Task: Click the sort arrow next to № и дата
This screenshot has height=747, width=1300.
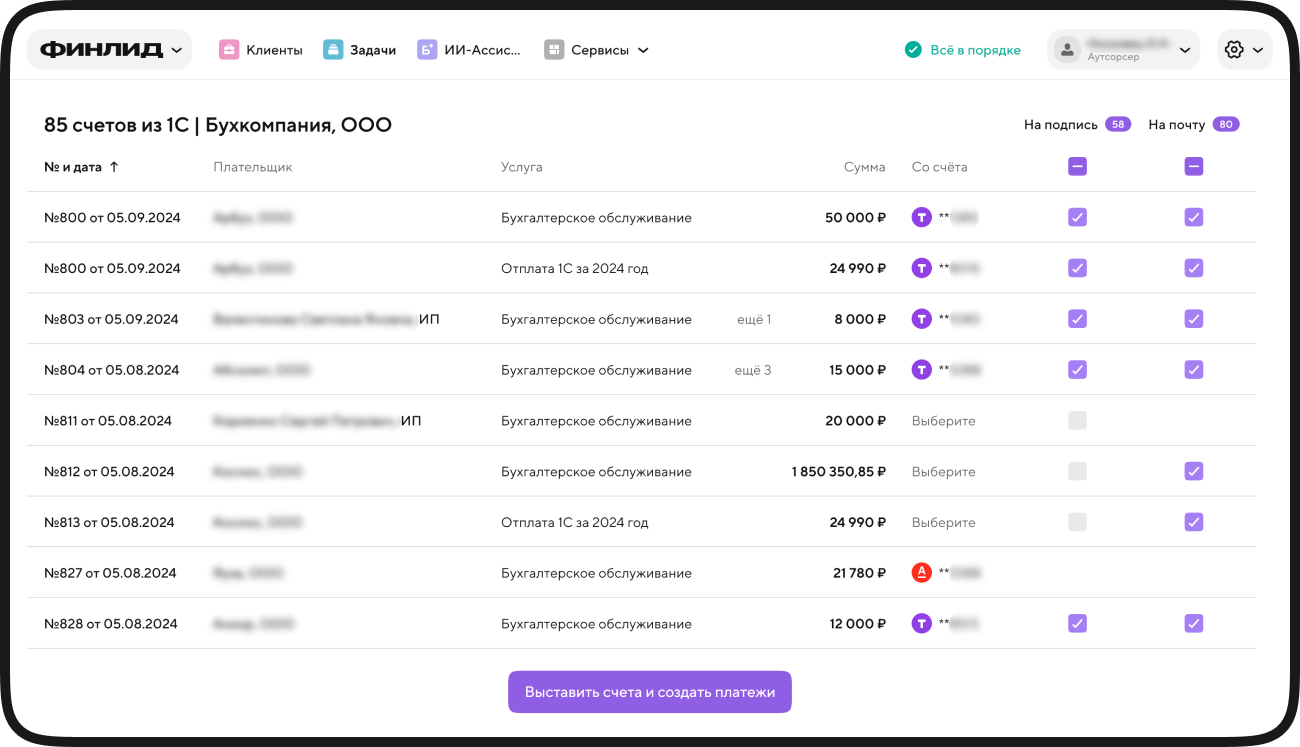Action: 114,167
